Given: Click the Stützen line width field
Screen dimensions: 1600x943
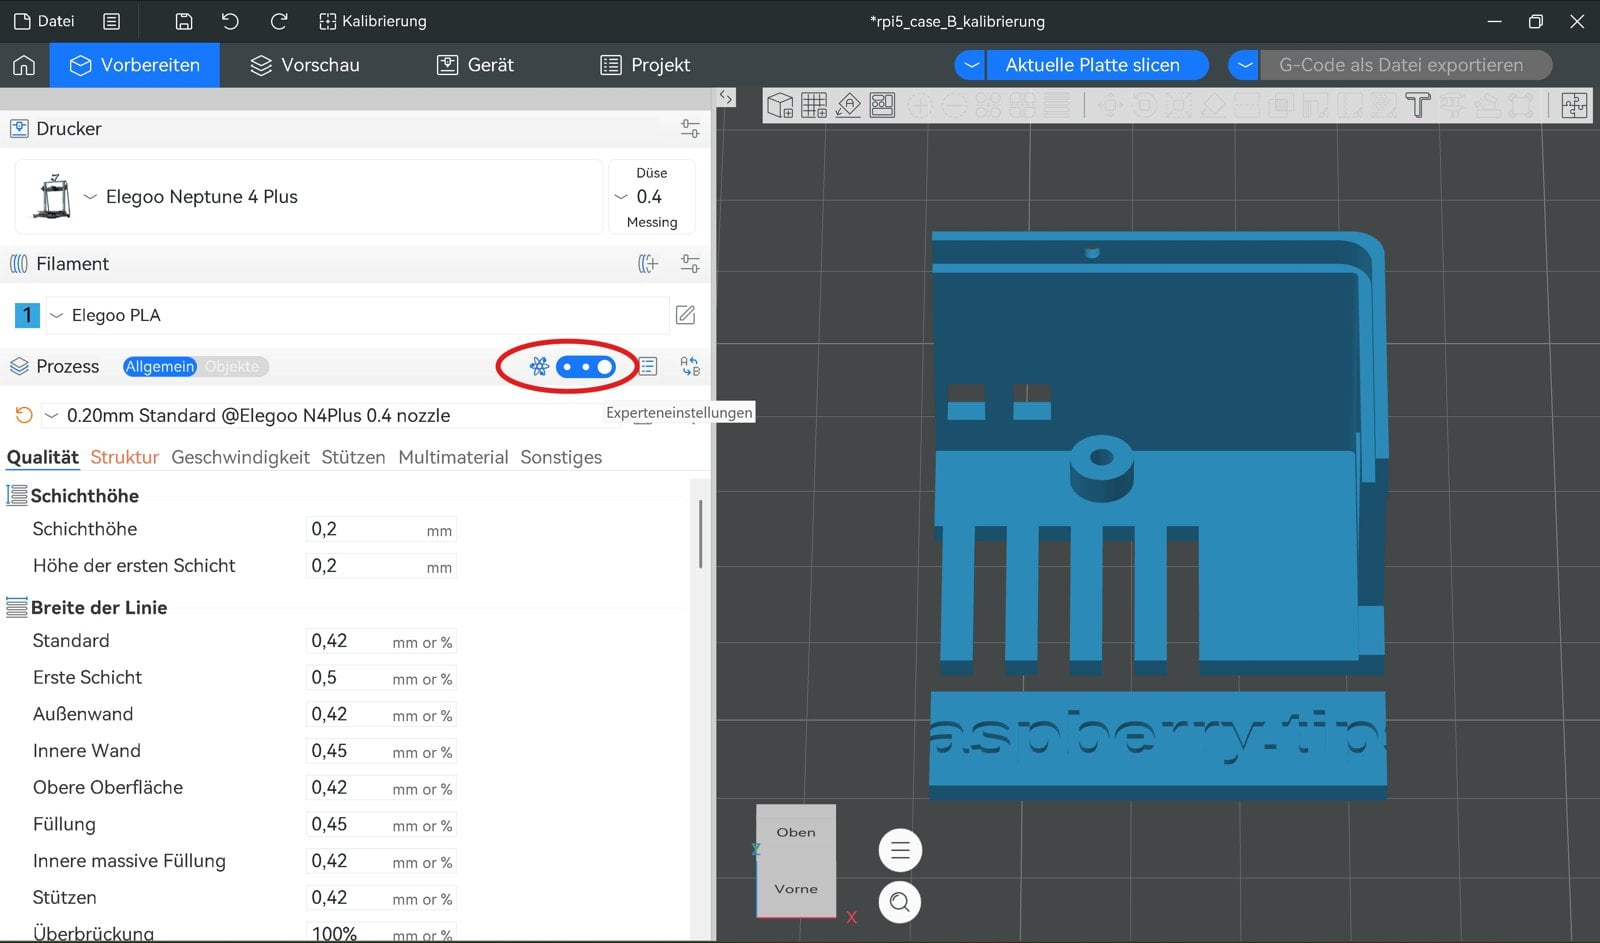Looking at the screenshot, I should tap(381, 898).
